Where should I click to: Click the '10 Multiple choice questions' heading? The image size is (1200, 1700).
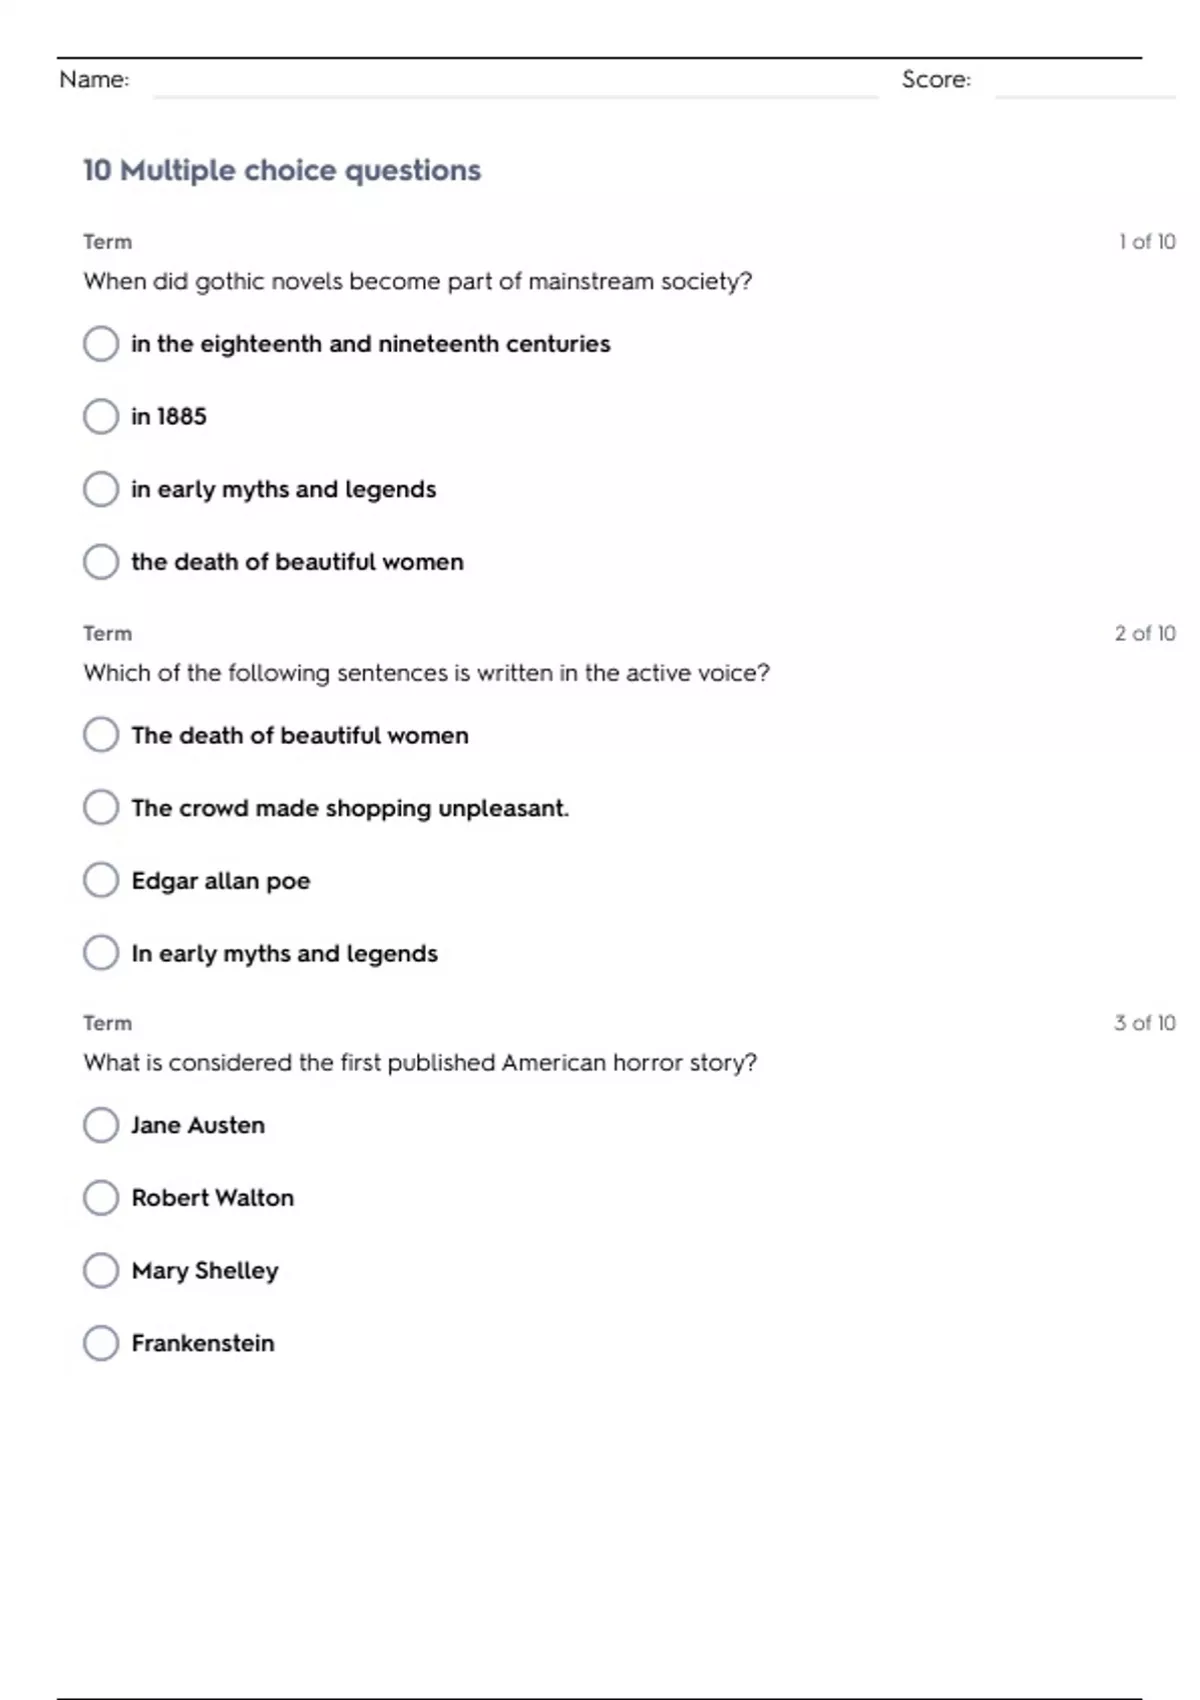pyautogui.click(x=282, y=171)
